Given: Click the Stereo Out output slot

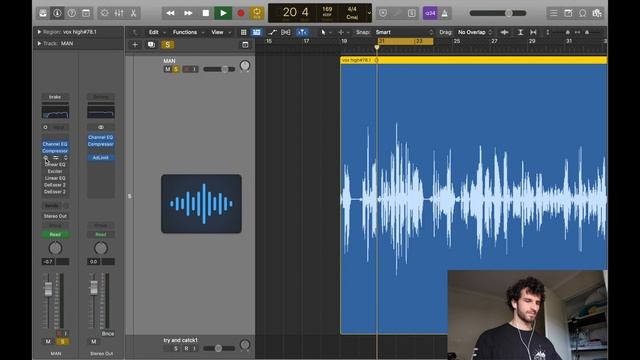Looking at the screenshot, I should [x=55, y=216].
